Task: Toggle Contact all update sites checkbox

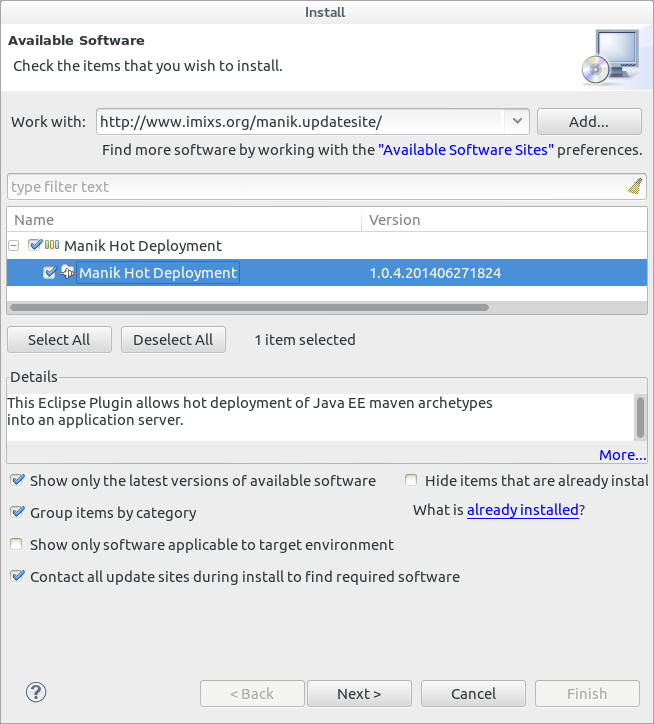Action: [x=17, y=576]
